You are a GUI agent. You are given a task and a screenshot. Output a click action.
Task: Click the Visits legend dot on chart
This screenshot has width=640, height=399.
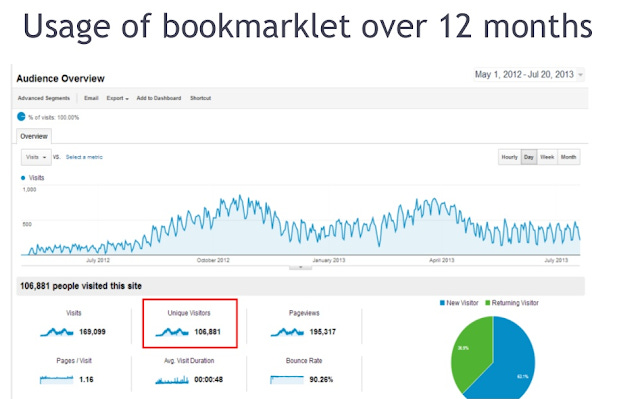pos(23,178)
